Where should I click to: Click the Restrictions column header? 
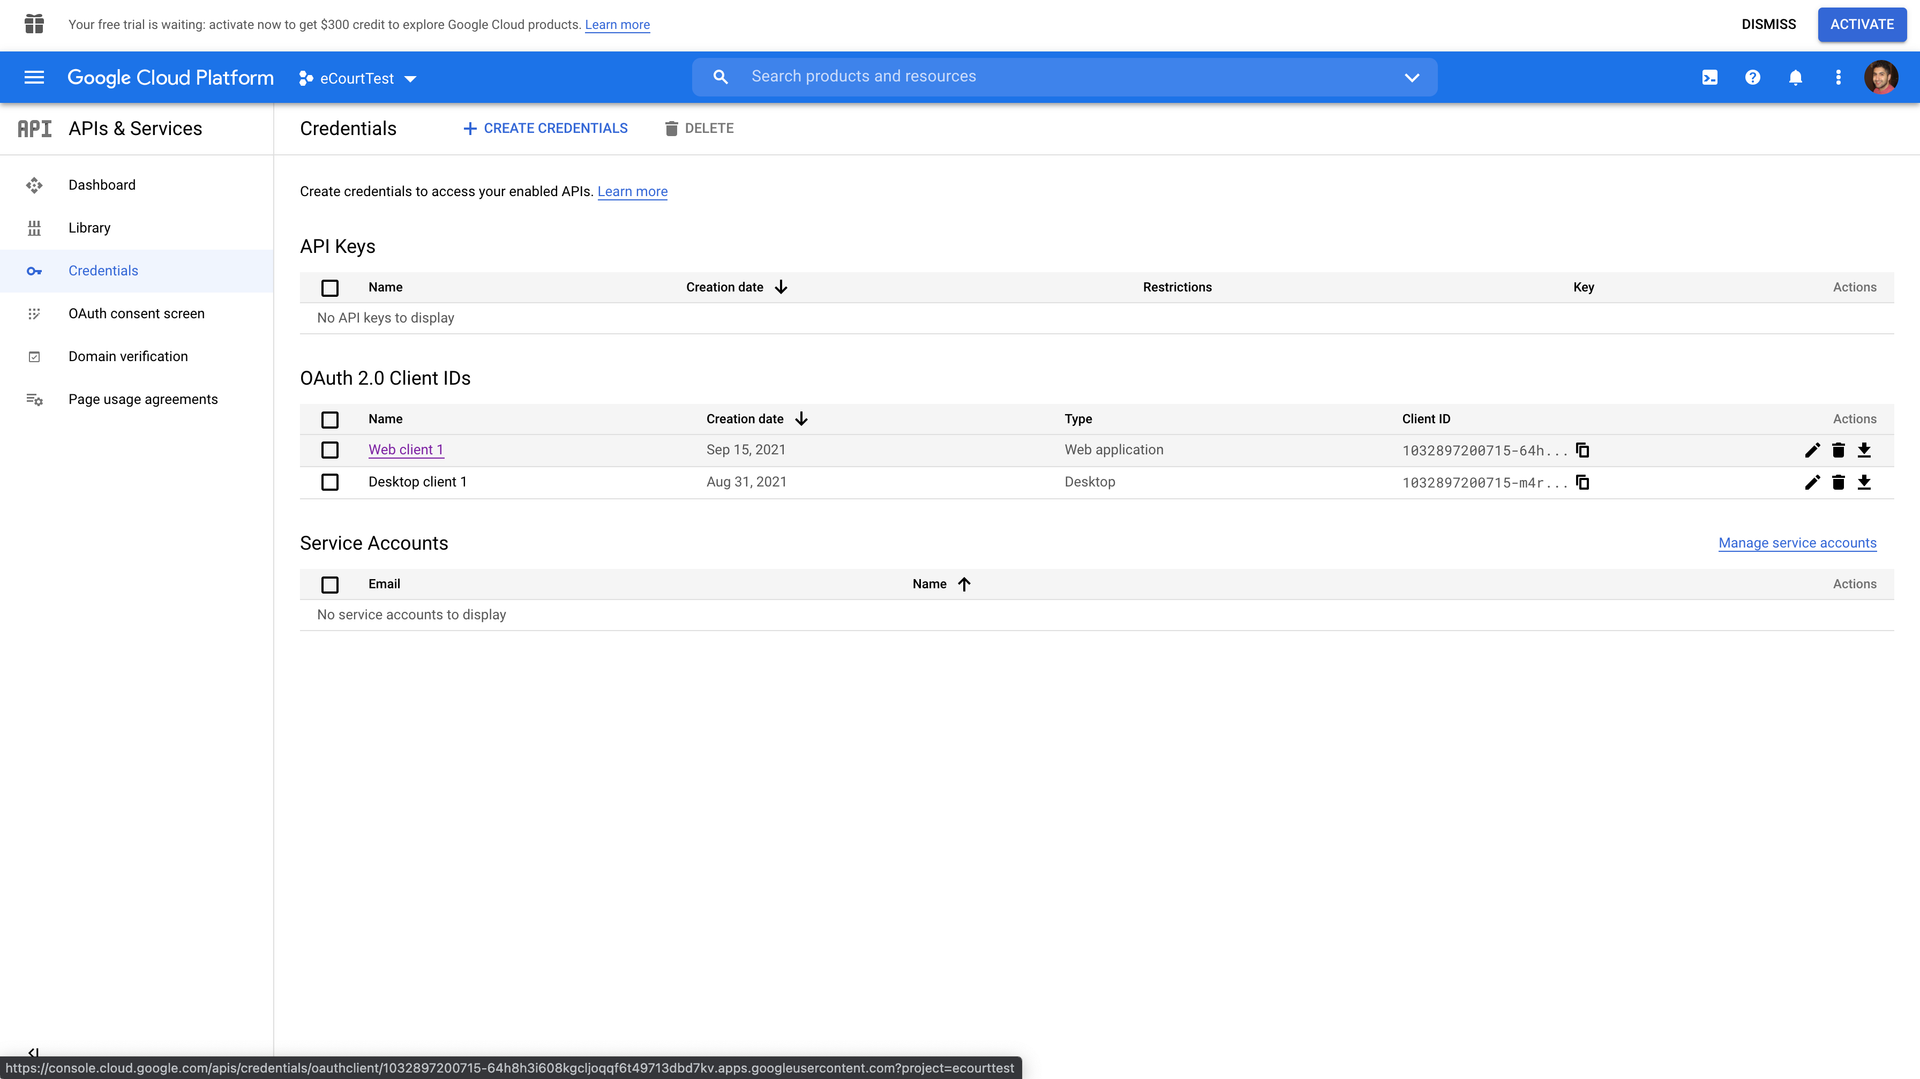click(x=1177, y=287)
